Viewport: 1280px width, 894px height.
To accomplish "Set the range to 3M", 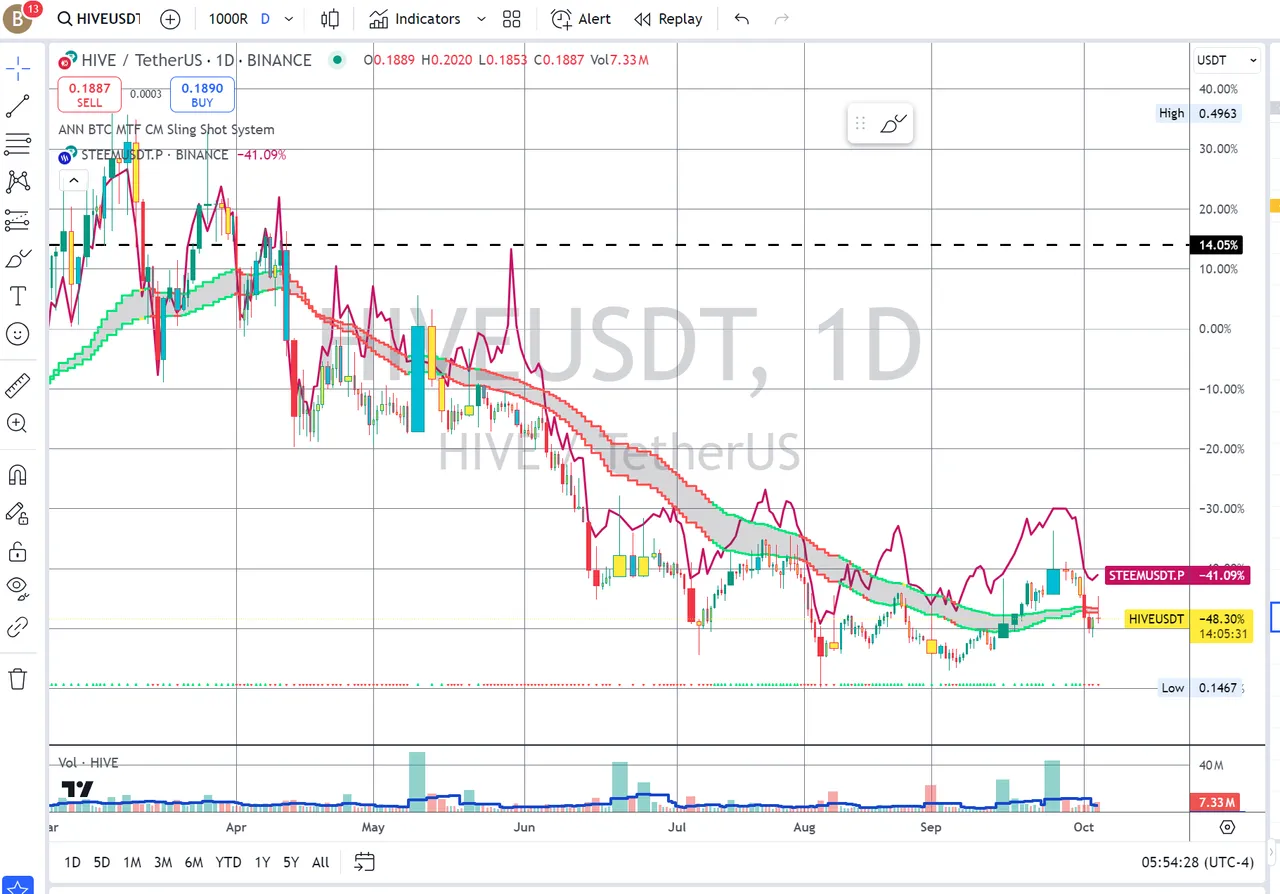I will point(163,862).
